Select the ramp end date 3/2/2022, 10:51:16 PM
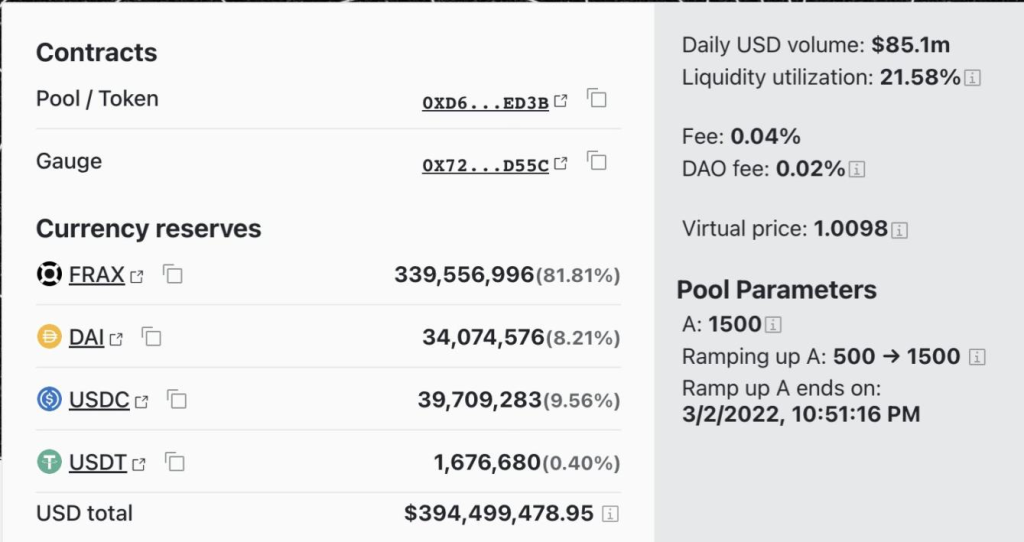The height and width of the screenshot is (542, 1024). [801, 414]
